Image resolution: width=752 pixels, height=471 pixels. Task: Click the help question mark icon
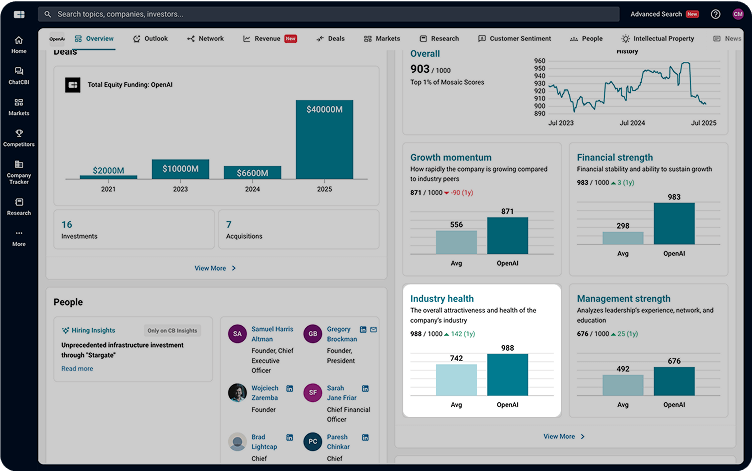coord(715,14)
